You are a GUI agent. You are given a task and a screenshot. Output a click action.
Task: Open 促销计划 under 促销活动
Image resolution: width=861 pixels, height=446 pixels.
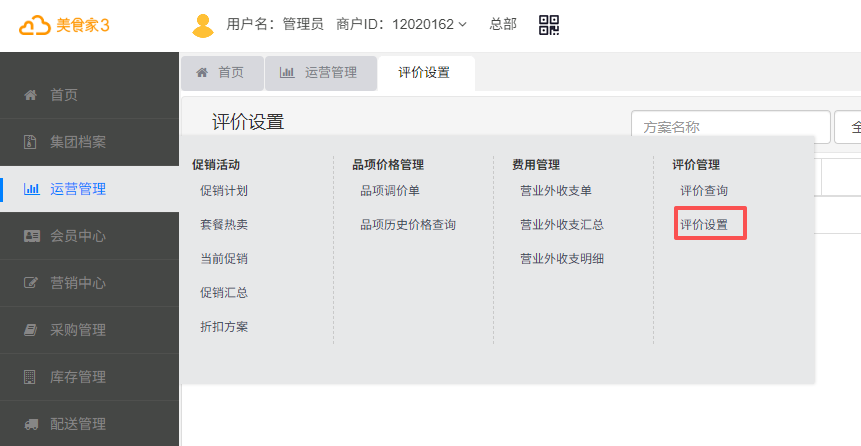pyautogui.click(x=224, y=191)
